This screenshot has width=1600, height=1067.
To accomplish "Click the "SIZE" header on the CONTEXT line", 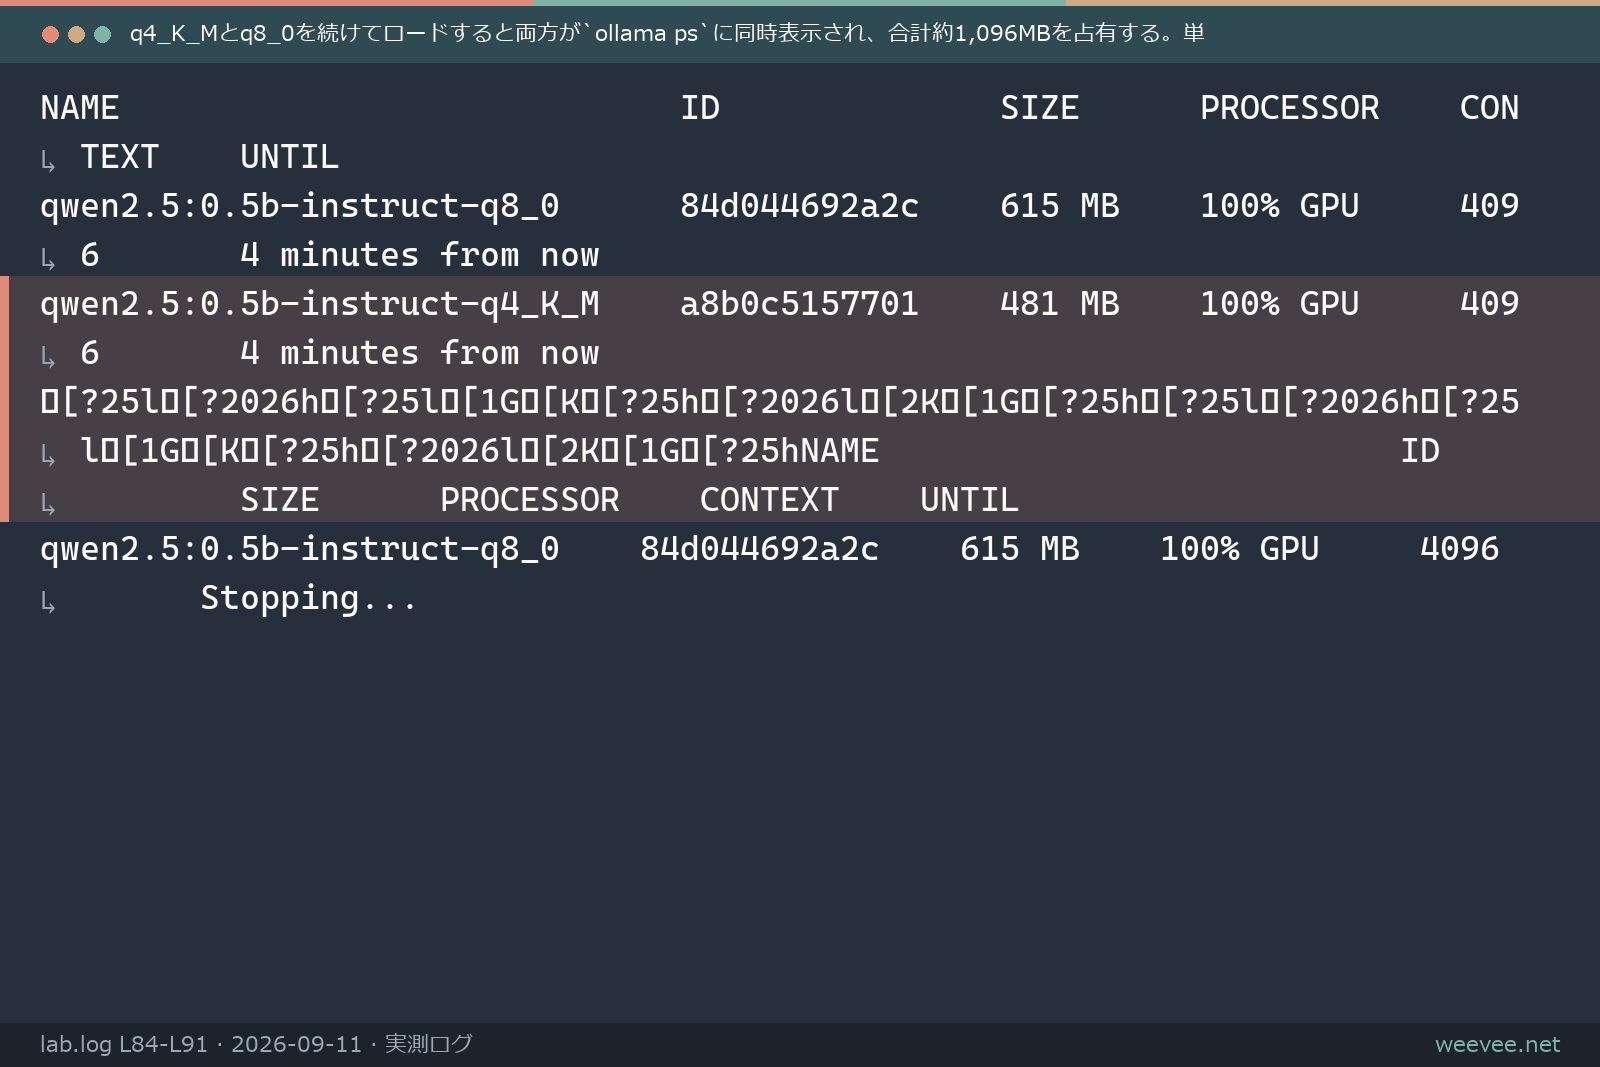I will point(279,500).
